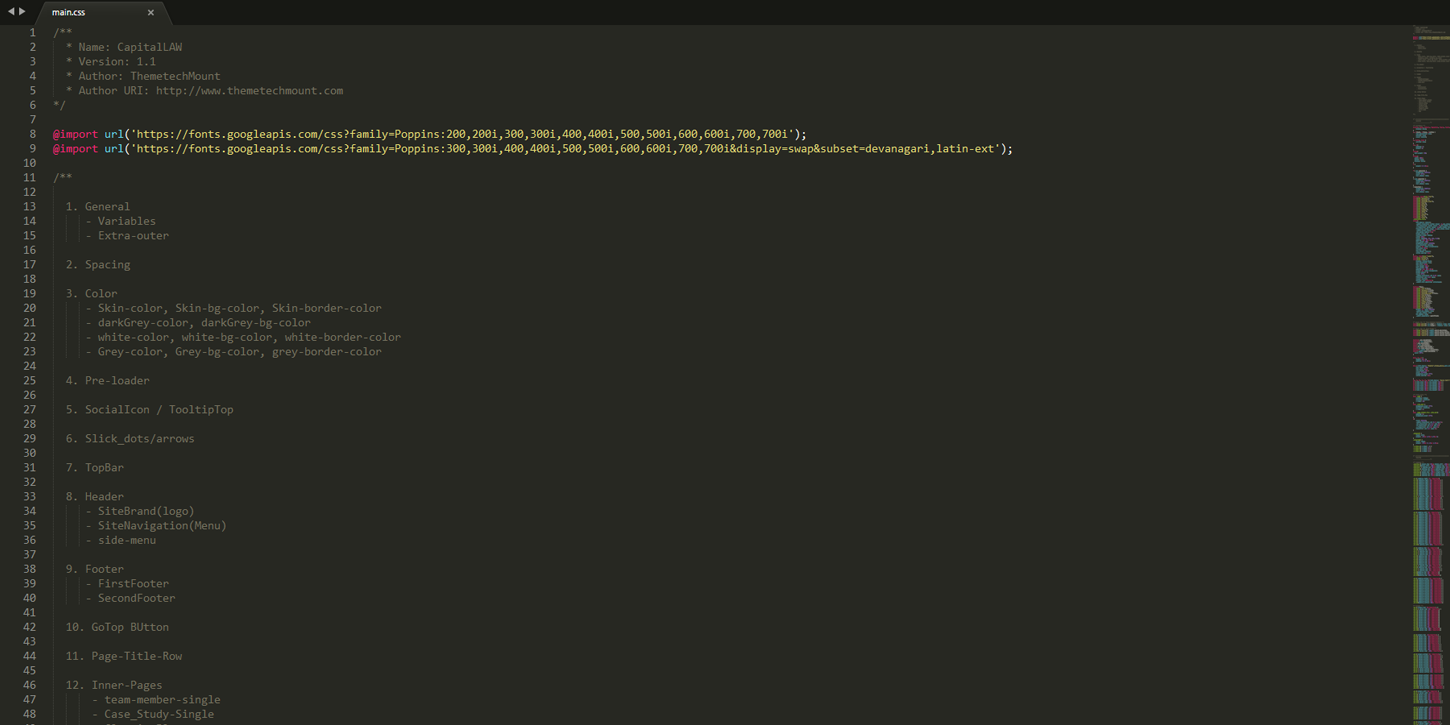Click the minimap code overview
Viewport: 1450px width, 725px height.
pos(1430,375)
